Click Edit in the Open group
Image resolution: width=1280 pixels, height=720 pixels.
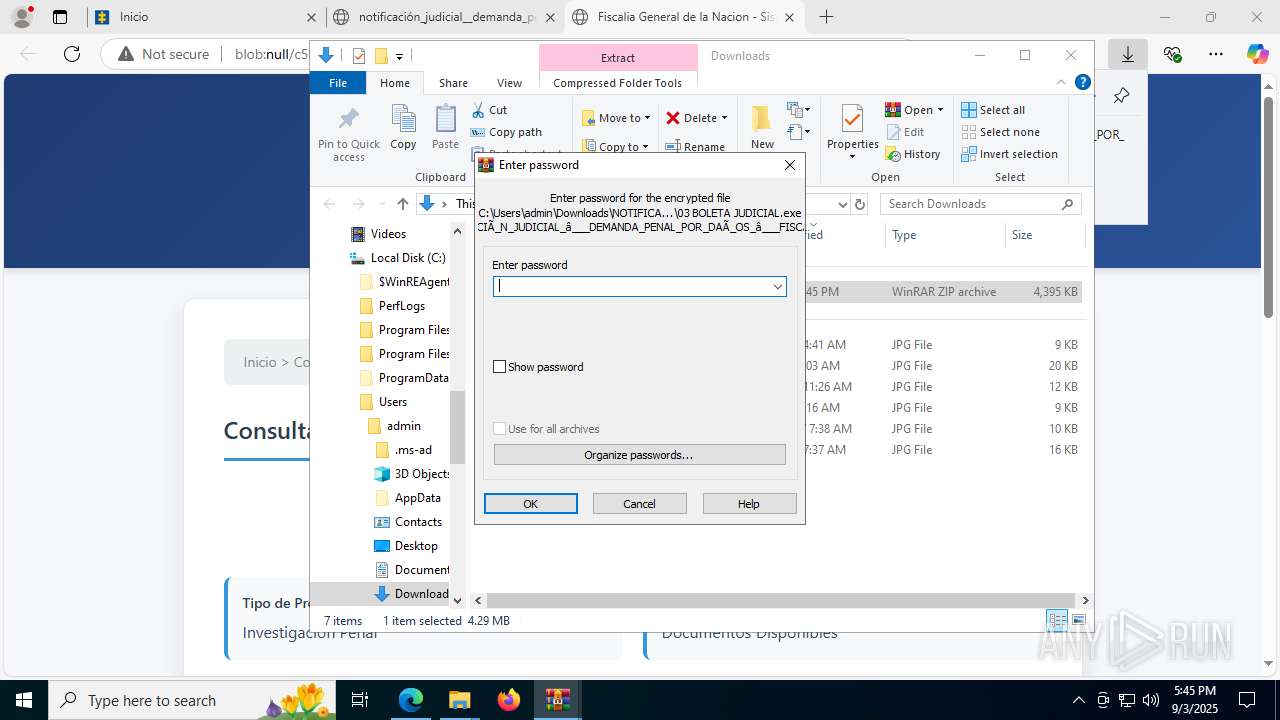905,132
